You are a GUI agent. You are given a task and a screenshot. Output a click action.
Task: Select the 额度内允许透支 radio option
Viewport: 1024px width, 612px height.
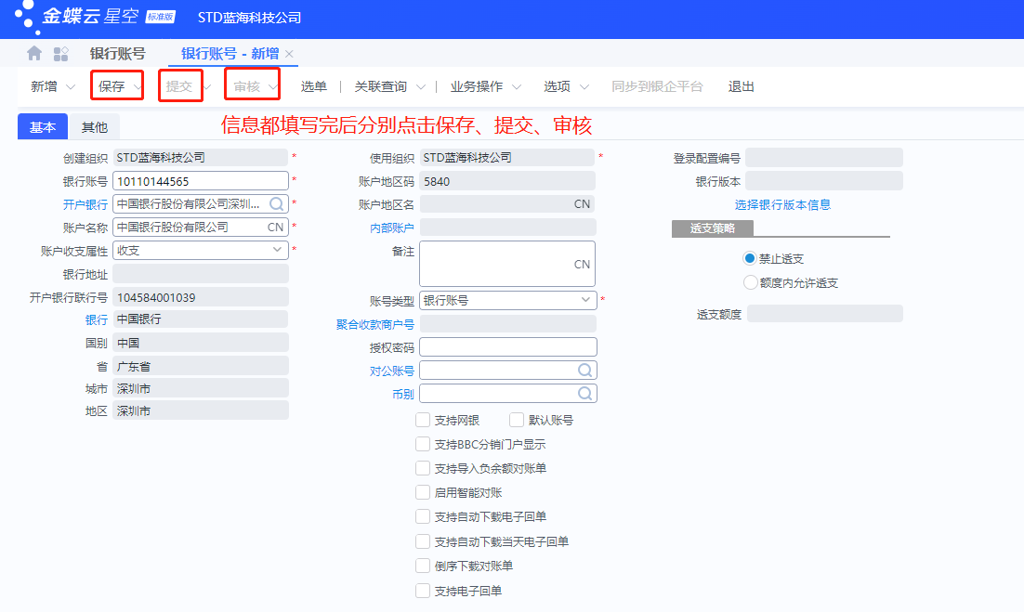coord(750,282)
